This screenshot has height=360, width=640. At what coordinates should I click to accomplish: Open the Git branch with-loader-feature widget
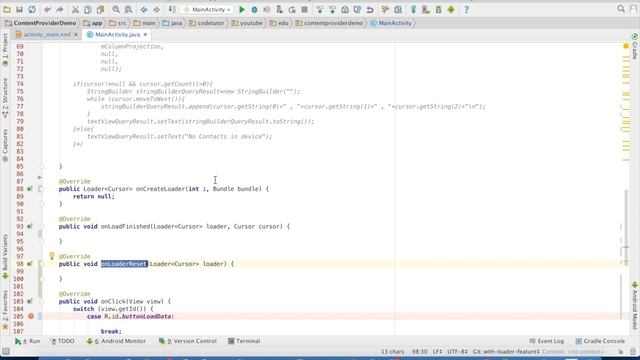[x=506, y=352]
